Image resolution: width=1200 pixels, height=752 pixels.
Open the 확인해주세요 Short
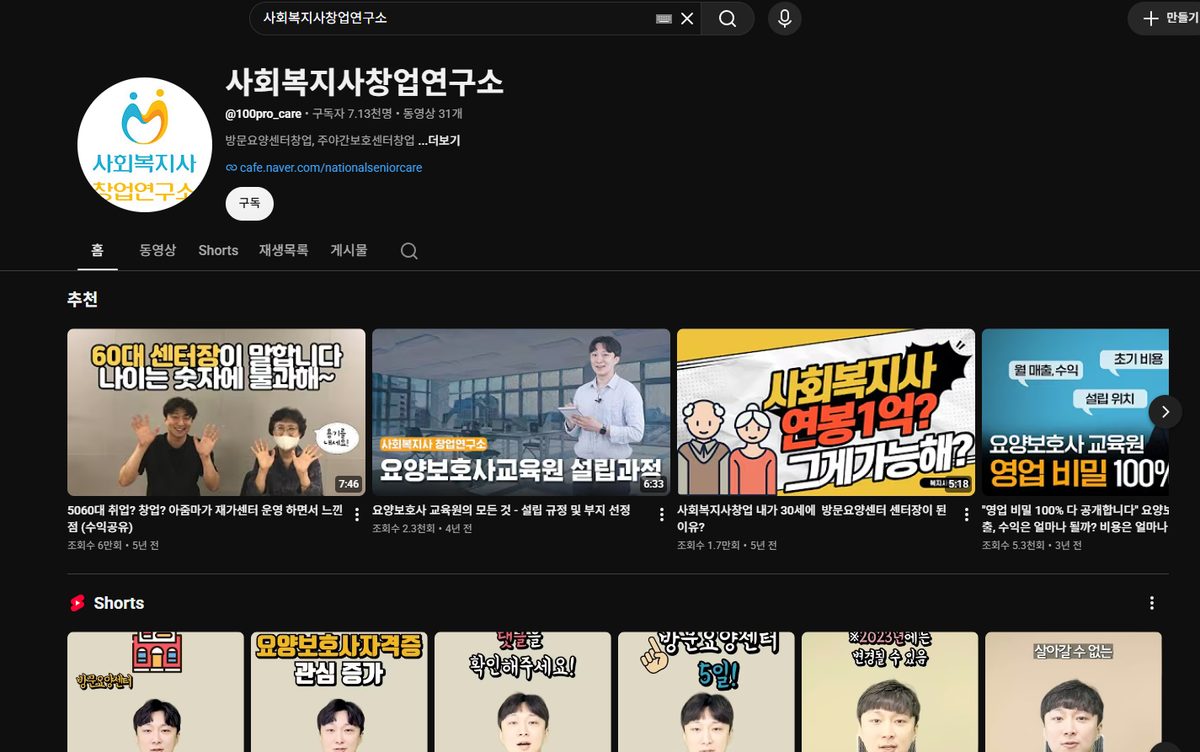[522, 692]
